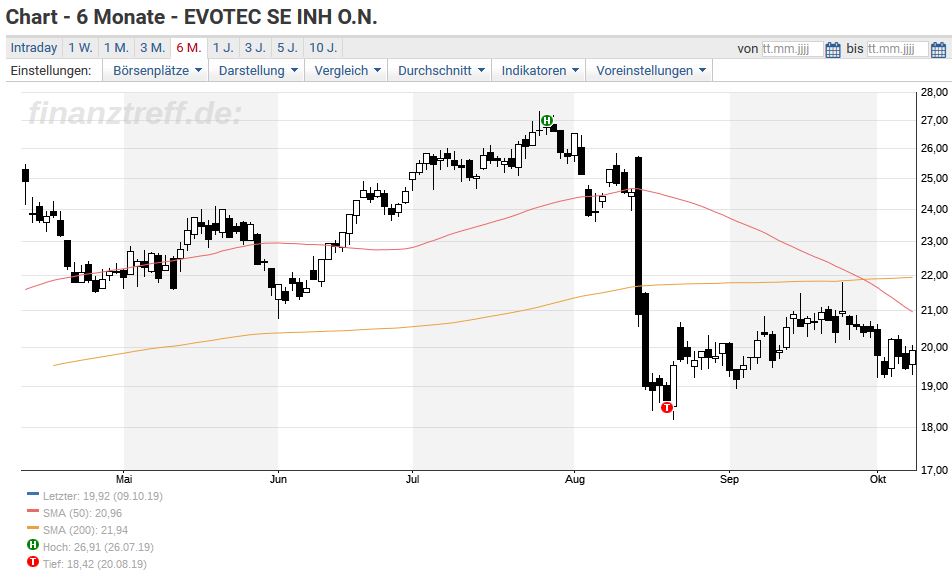
Task: Click legend text 'SMA (50): 20,96'
Action: point(82,513)
